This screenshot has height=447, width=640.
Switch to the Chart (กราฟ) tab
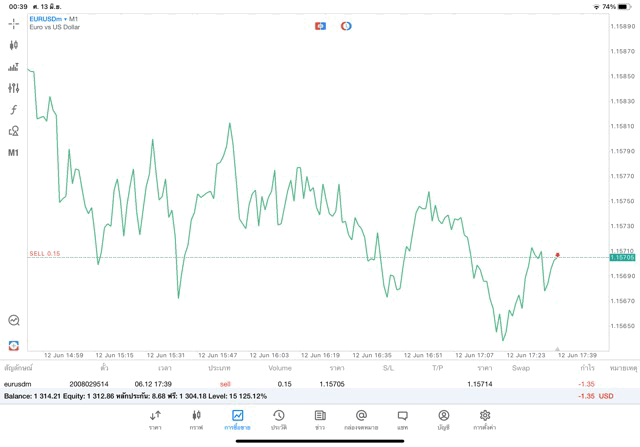click(x=196, y=419)
